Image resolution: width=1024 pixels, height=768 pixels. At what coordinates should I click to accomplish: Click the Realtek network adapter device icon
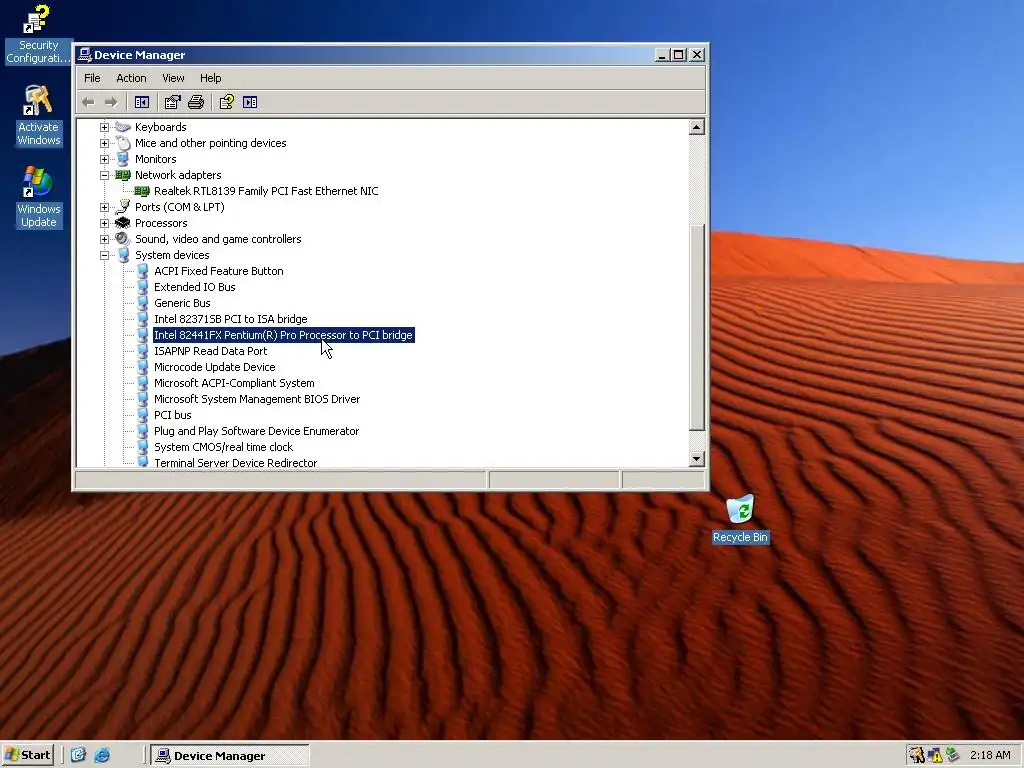(x=142, y=191)
